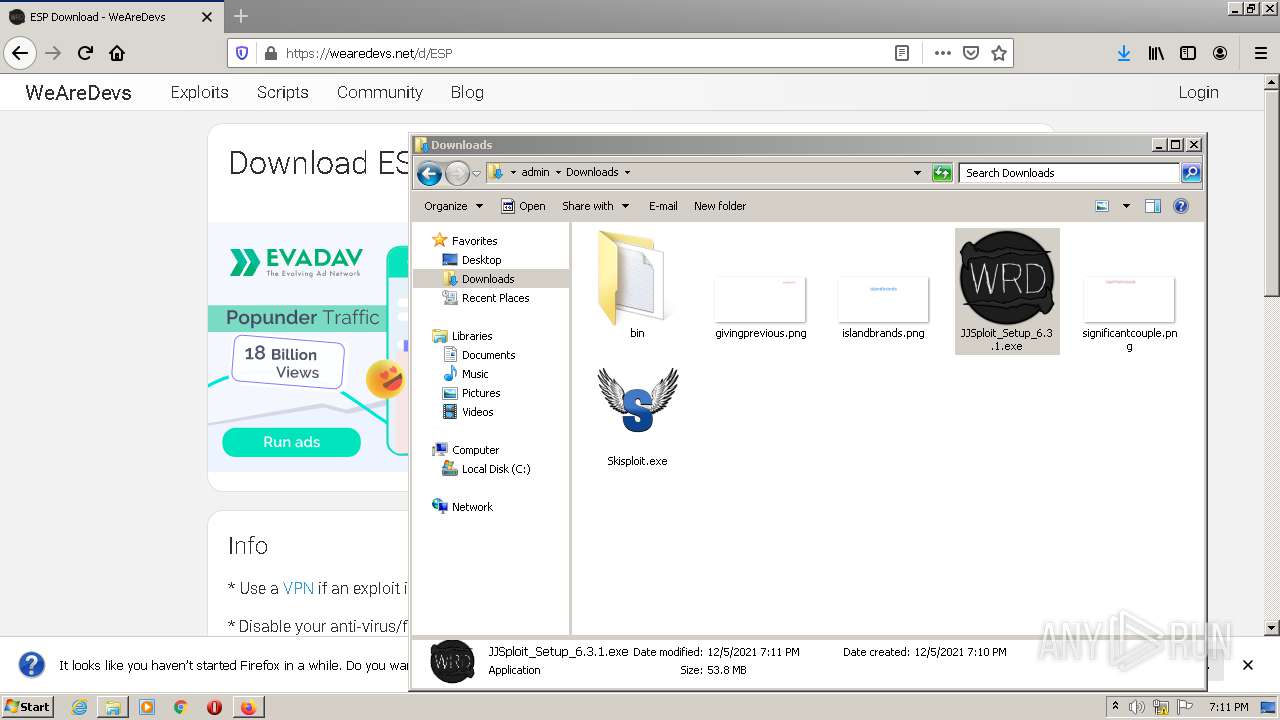Click Explorer back navigation button

429,173
